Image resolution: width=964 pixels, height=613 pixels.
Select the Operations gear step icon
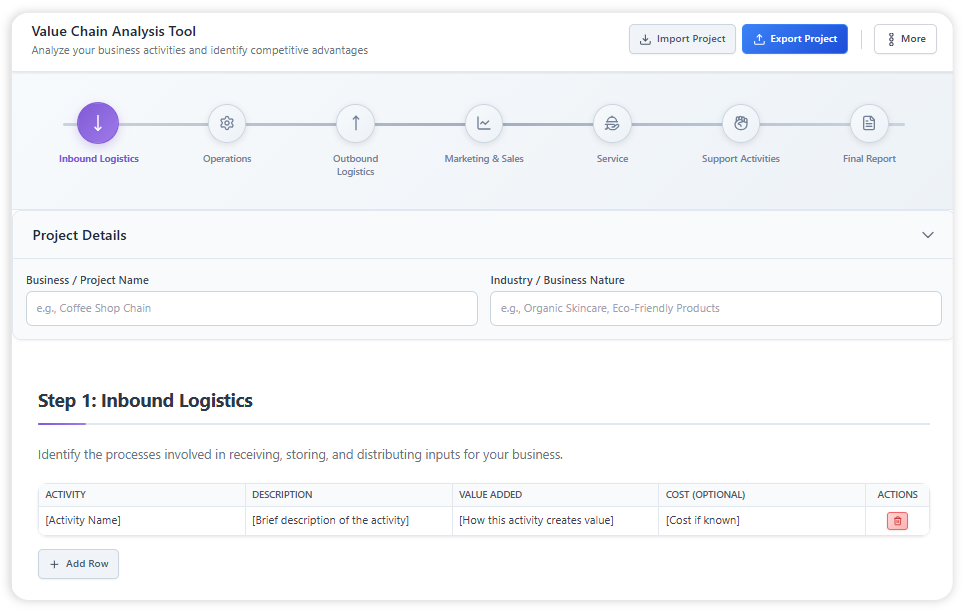pos(227,124)
